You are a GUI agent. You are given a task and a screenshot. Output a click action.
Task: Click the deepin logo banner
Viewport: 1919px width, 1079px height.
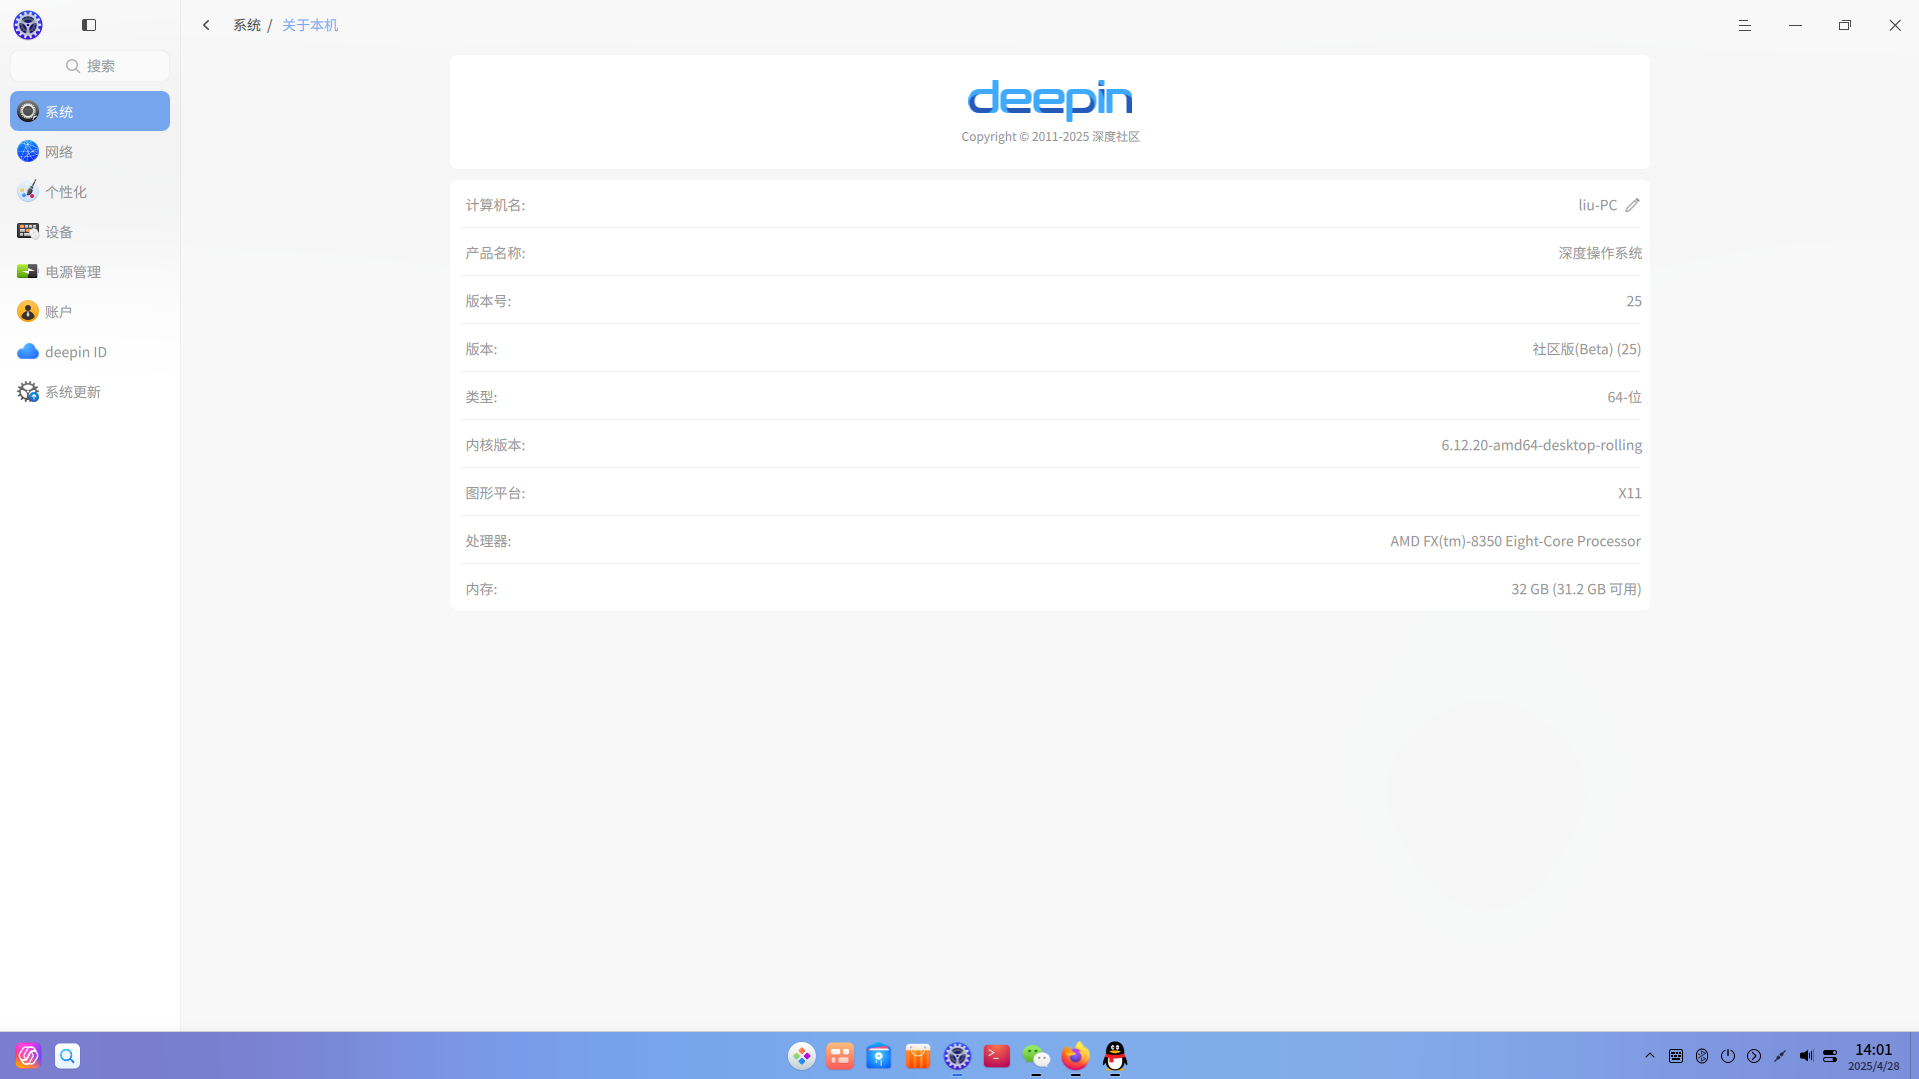tap(1050, 100)
